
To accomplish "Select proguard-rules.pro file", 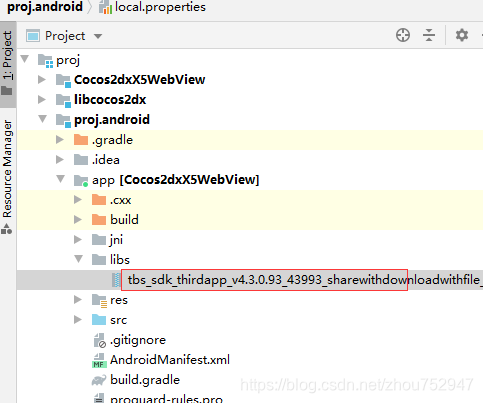I will point(166,398).
